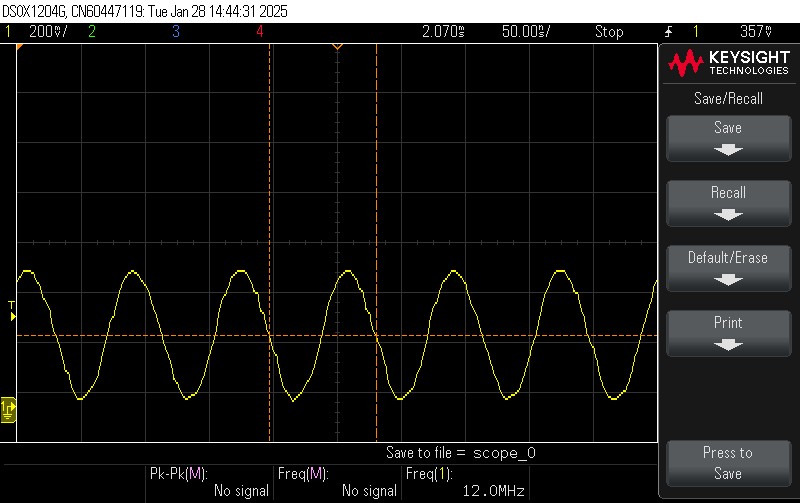This screenshot has width=800, height=503.
Task: Open the Recall submenu
Action: [x=728, y=203]
